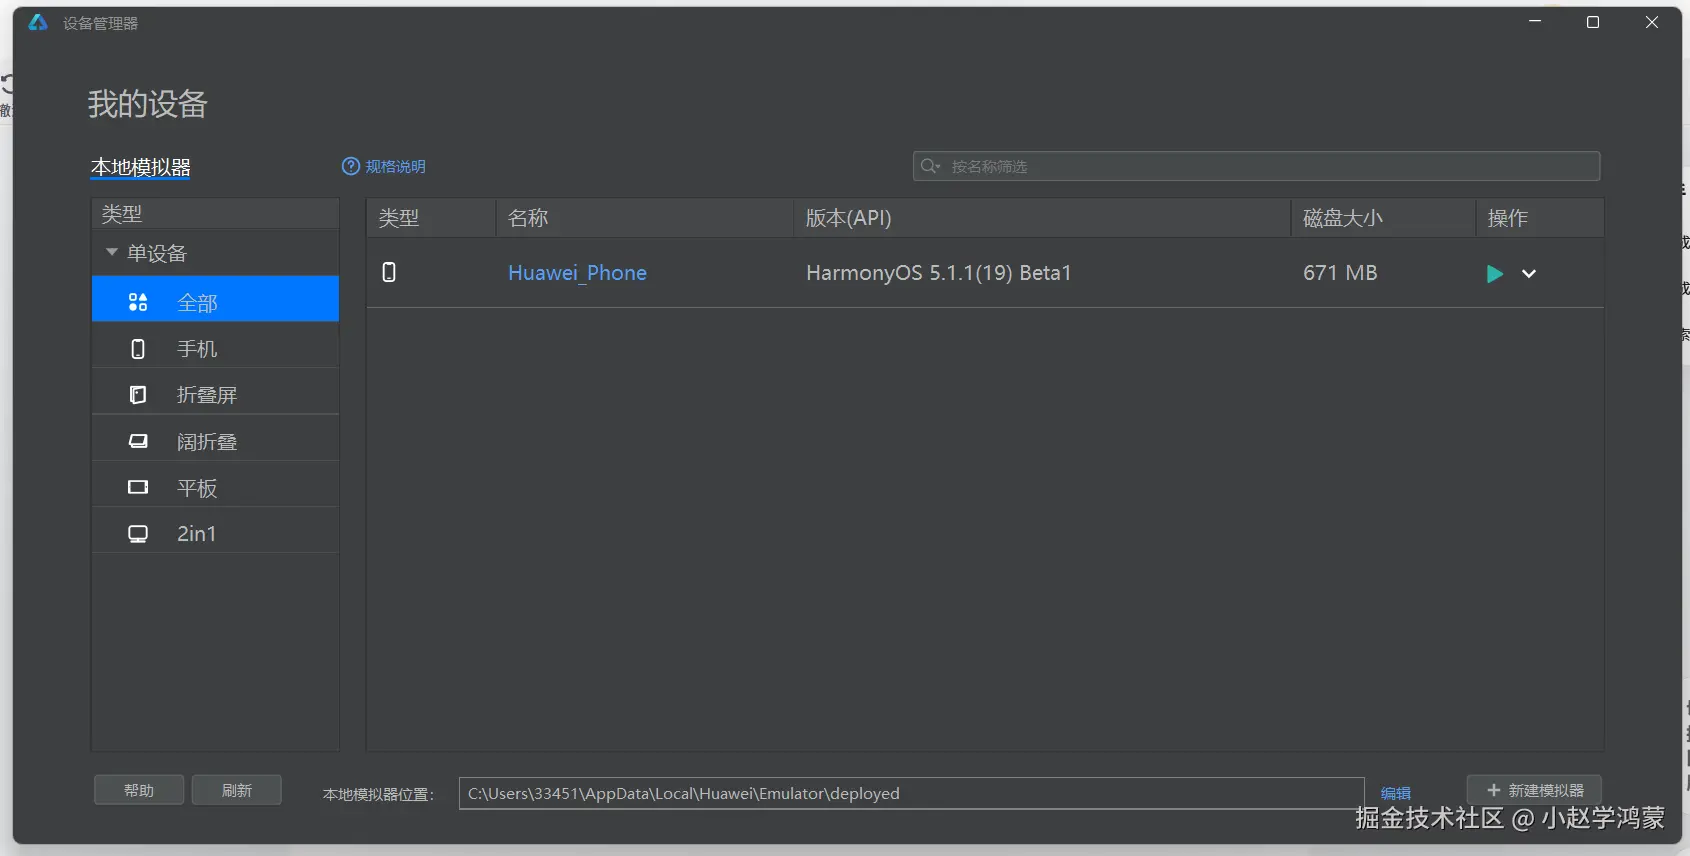1690x856 pixels.
Task: Collapse the 单设备 tree group
Action: pyautogui.click(x=112, y=252)
